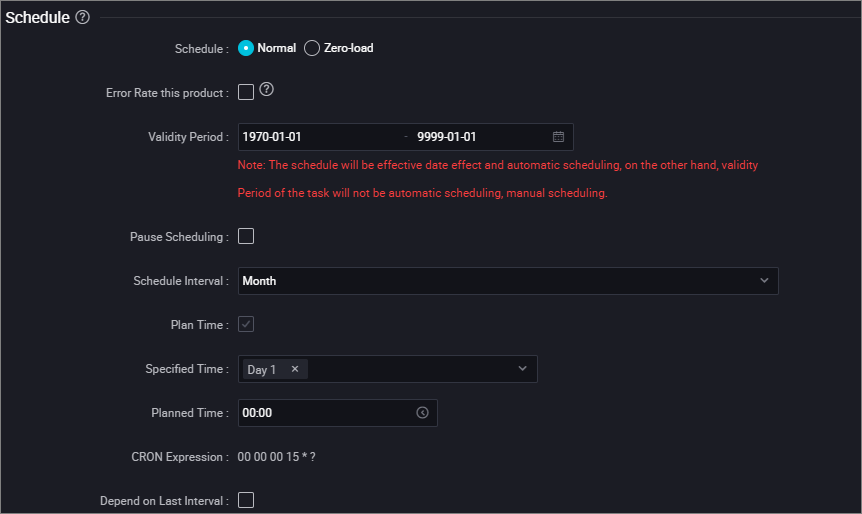Open the Validity Period calendar icon
Screen dimensions: 862x514
tap(558, 137)
